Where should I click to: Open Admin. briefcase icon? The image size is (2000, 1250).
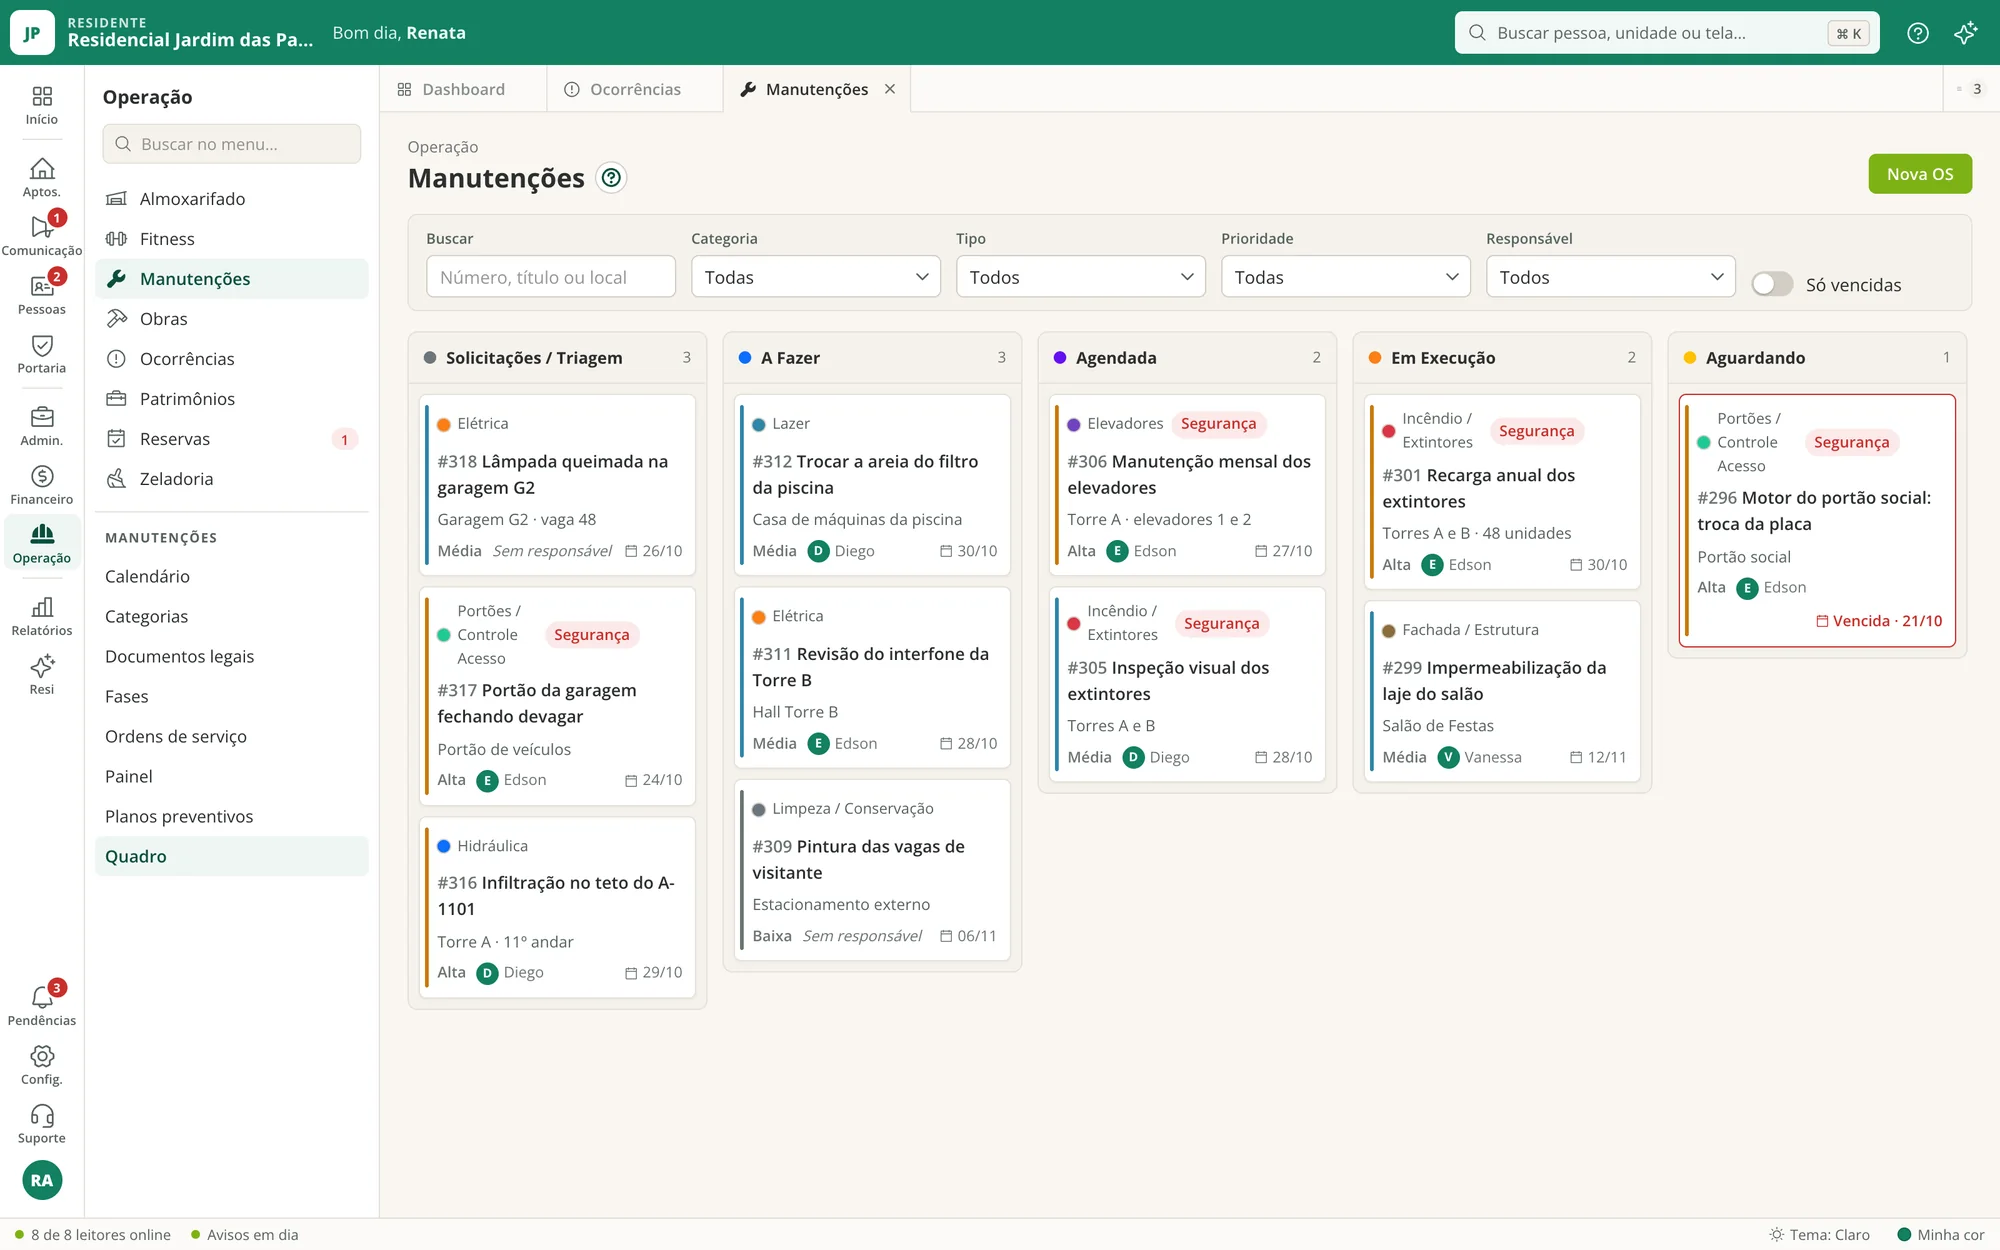click(x=42, y=426)
